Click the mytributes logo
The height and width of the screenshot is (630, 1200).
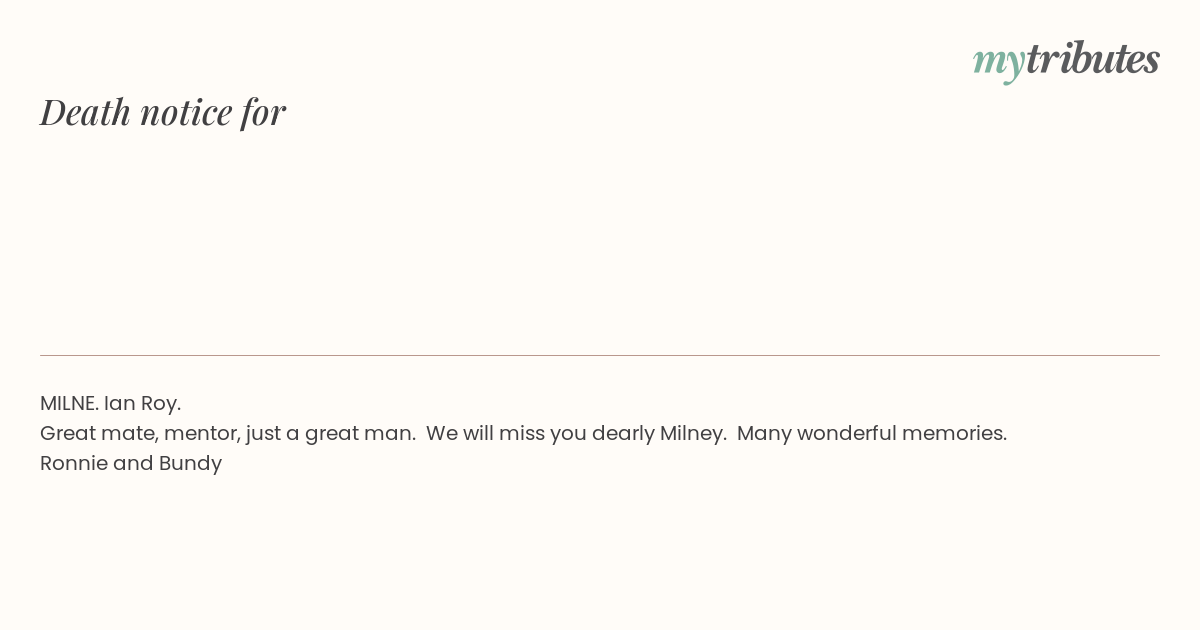pyautogui.click(x=1066, y=61)
